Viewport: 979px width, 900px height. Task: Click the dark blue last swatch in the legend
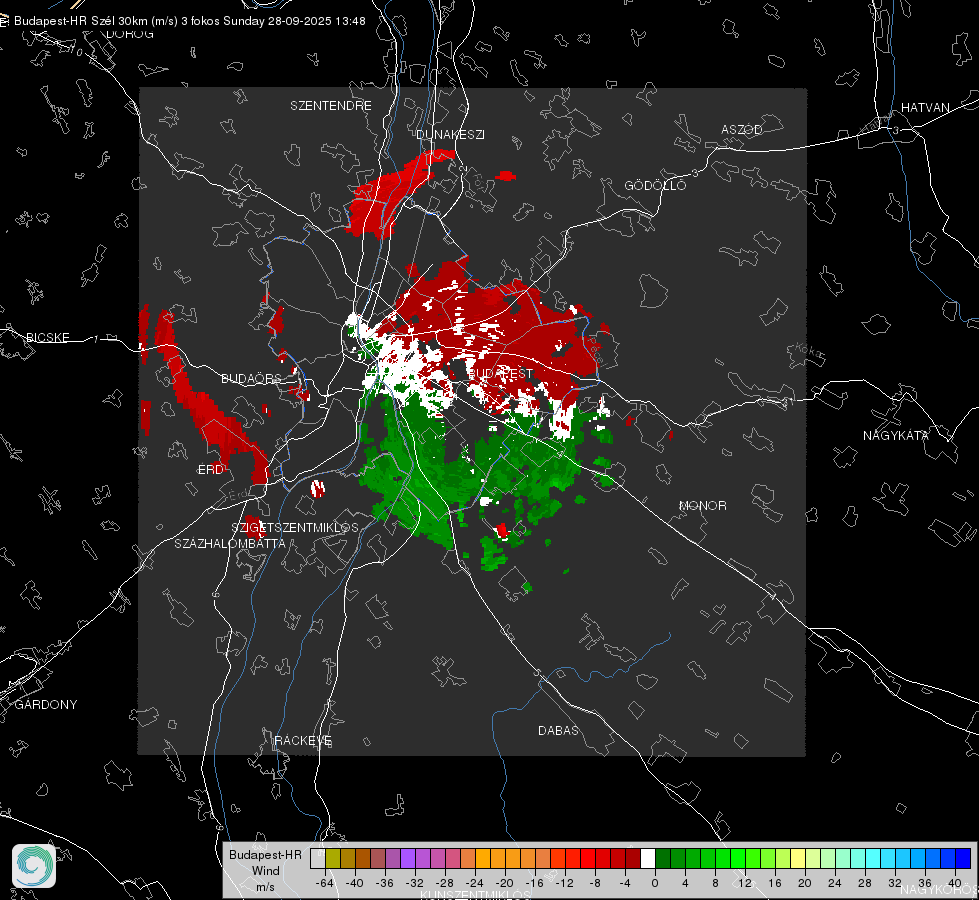pyautogui.click(x=963, y=858)
